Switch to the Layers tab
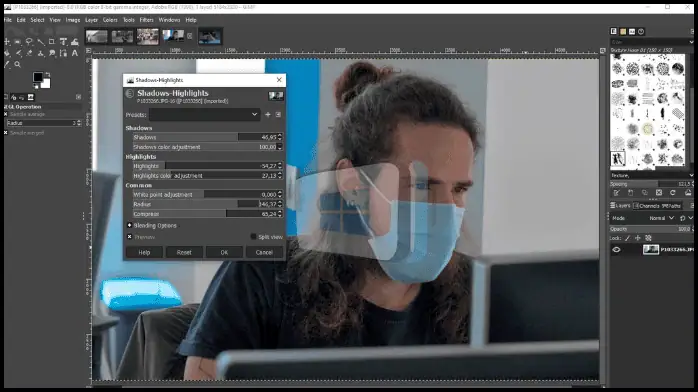698x392 pixels. click(x=620, y=206)
